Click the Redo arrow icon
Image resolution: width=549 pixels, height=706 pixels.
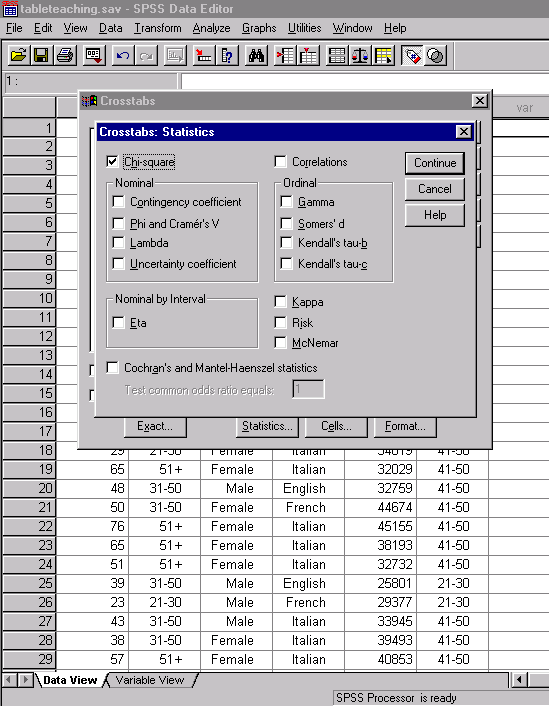pos(146,56)
